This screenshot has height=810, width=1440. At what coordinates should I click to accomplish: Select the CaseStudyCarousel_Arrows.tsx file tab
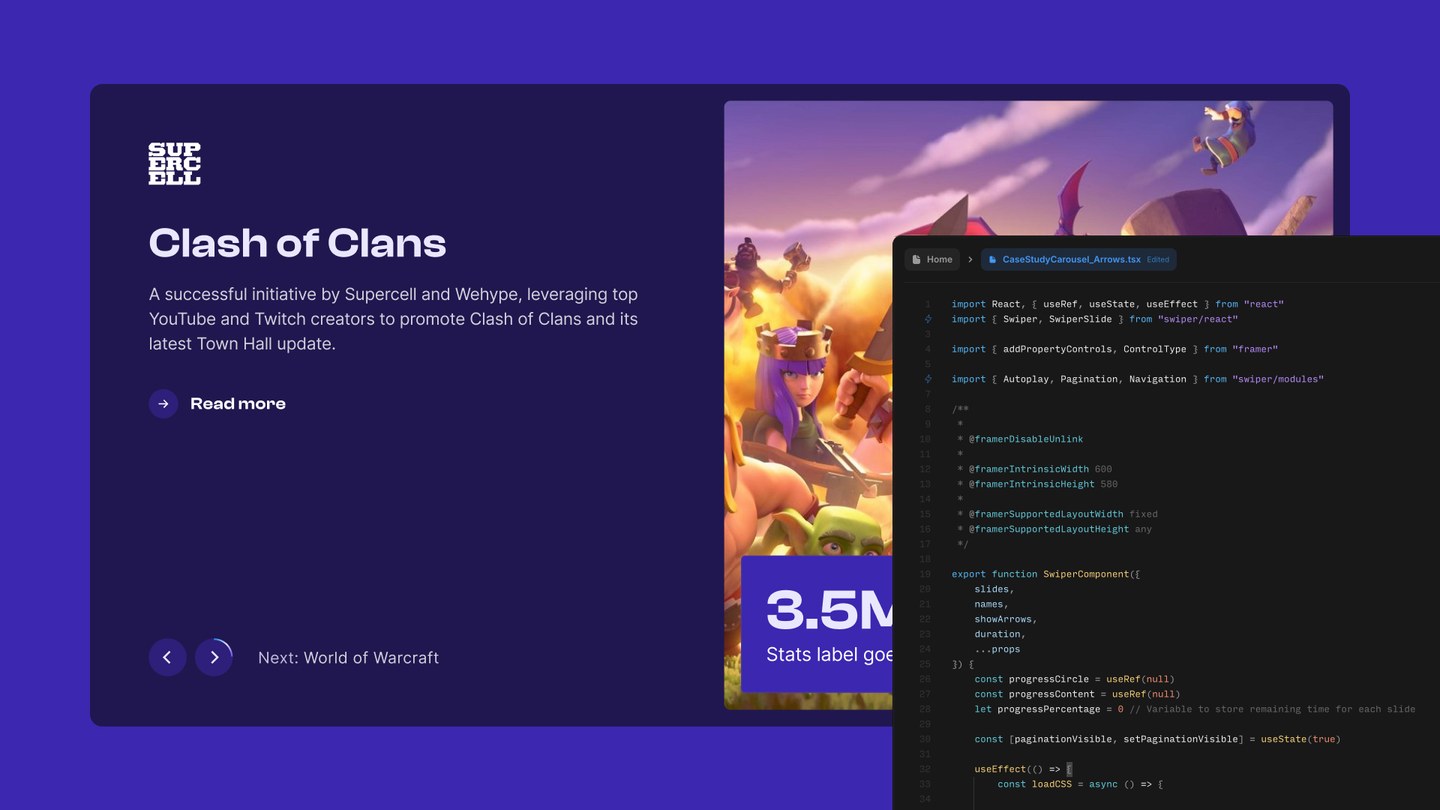[1071, 260]
